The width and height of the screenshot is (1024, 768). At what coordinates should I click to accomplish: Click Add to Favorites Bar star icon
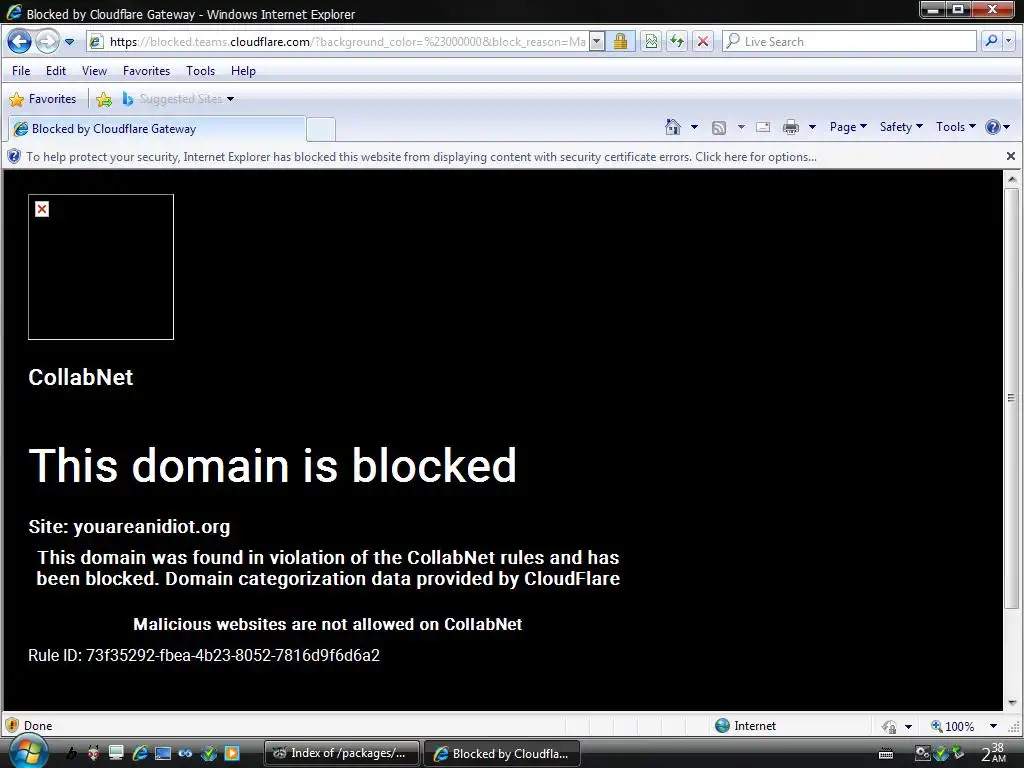[x=104, y=99]
